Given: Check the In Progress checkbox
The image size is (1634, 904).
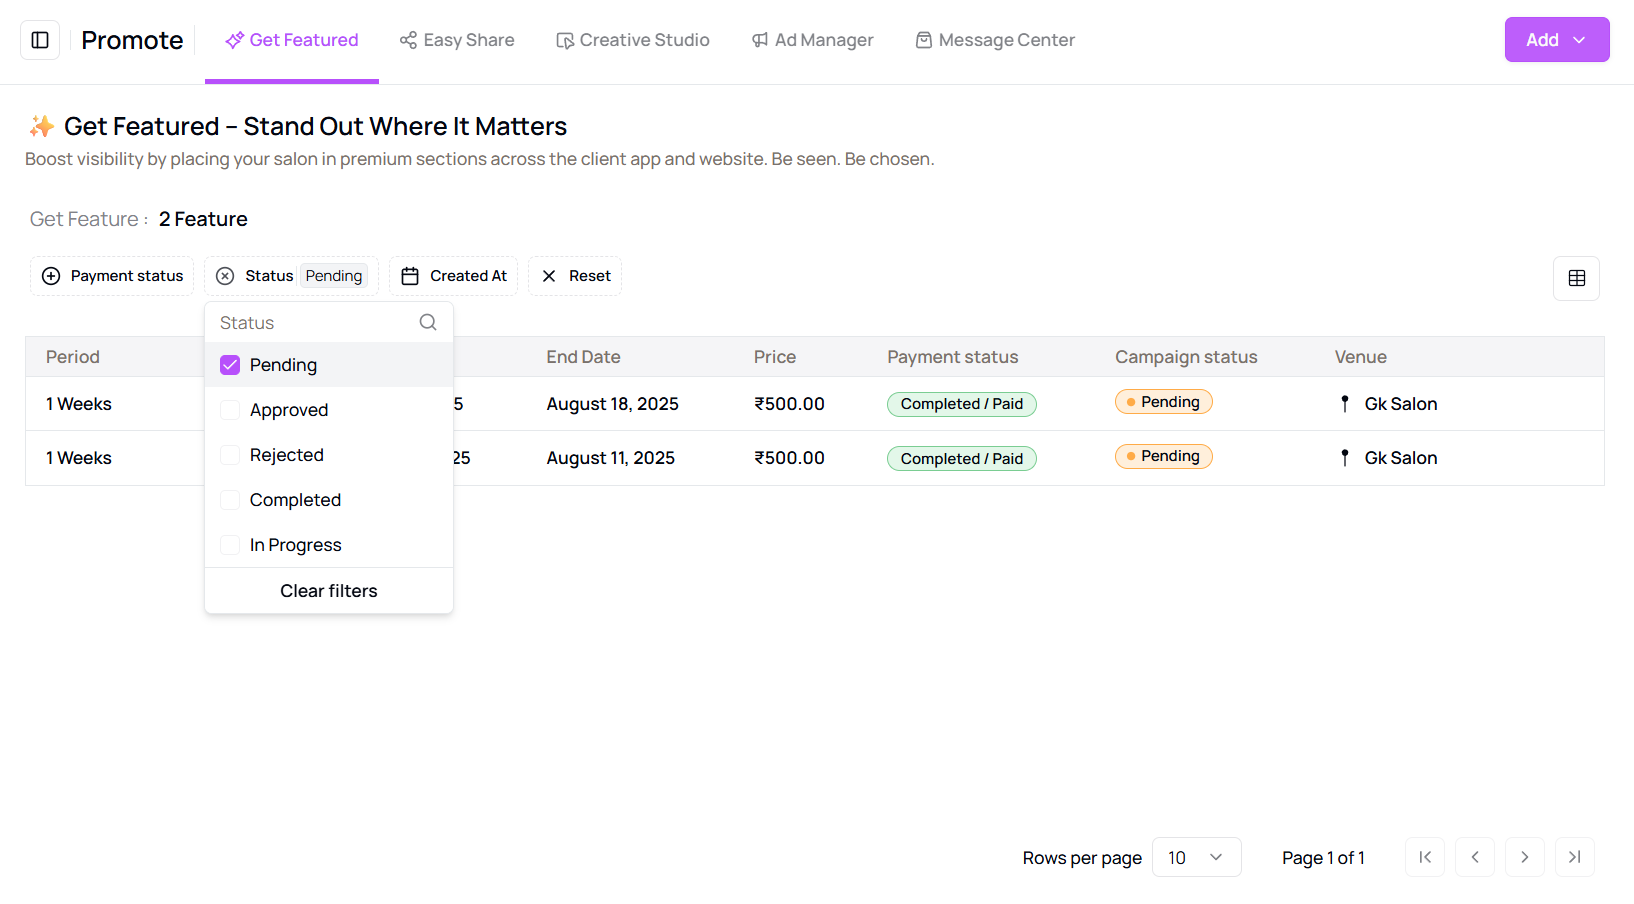Looking at the screenshot, I should 230,545.
